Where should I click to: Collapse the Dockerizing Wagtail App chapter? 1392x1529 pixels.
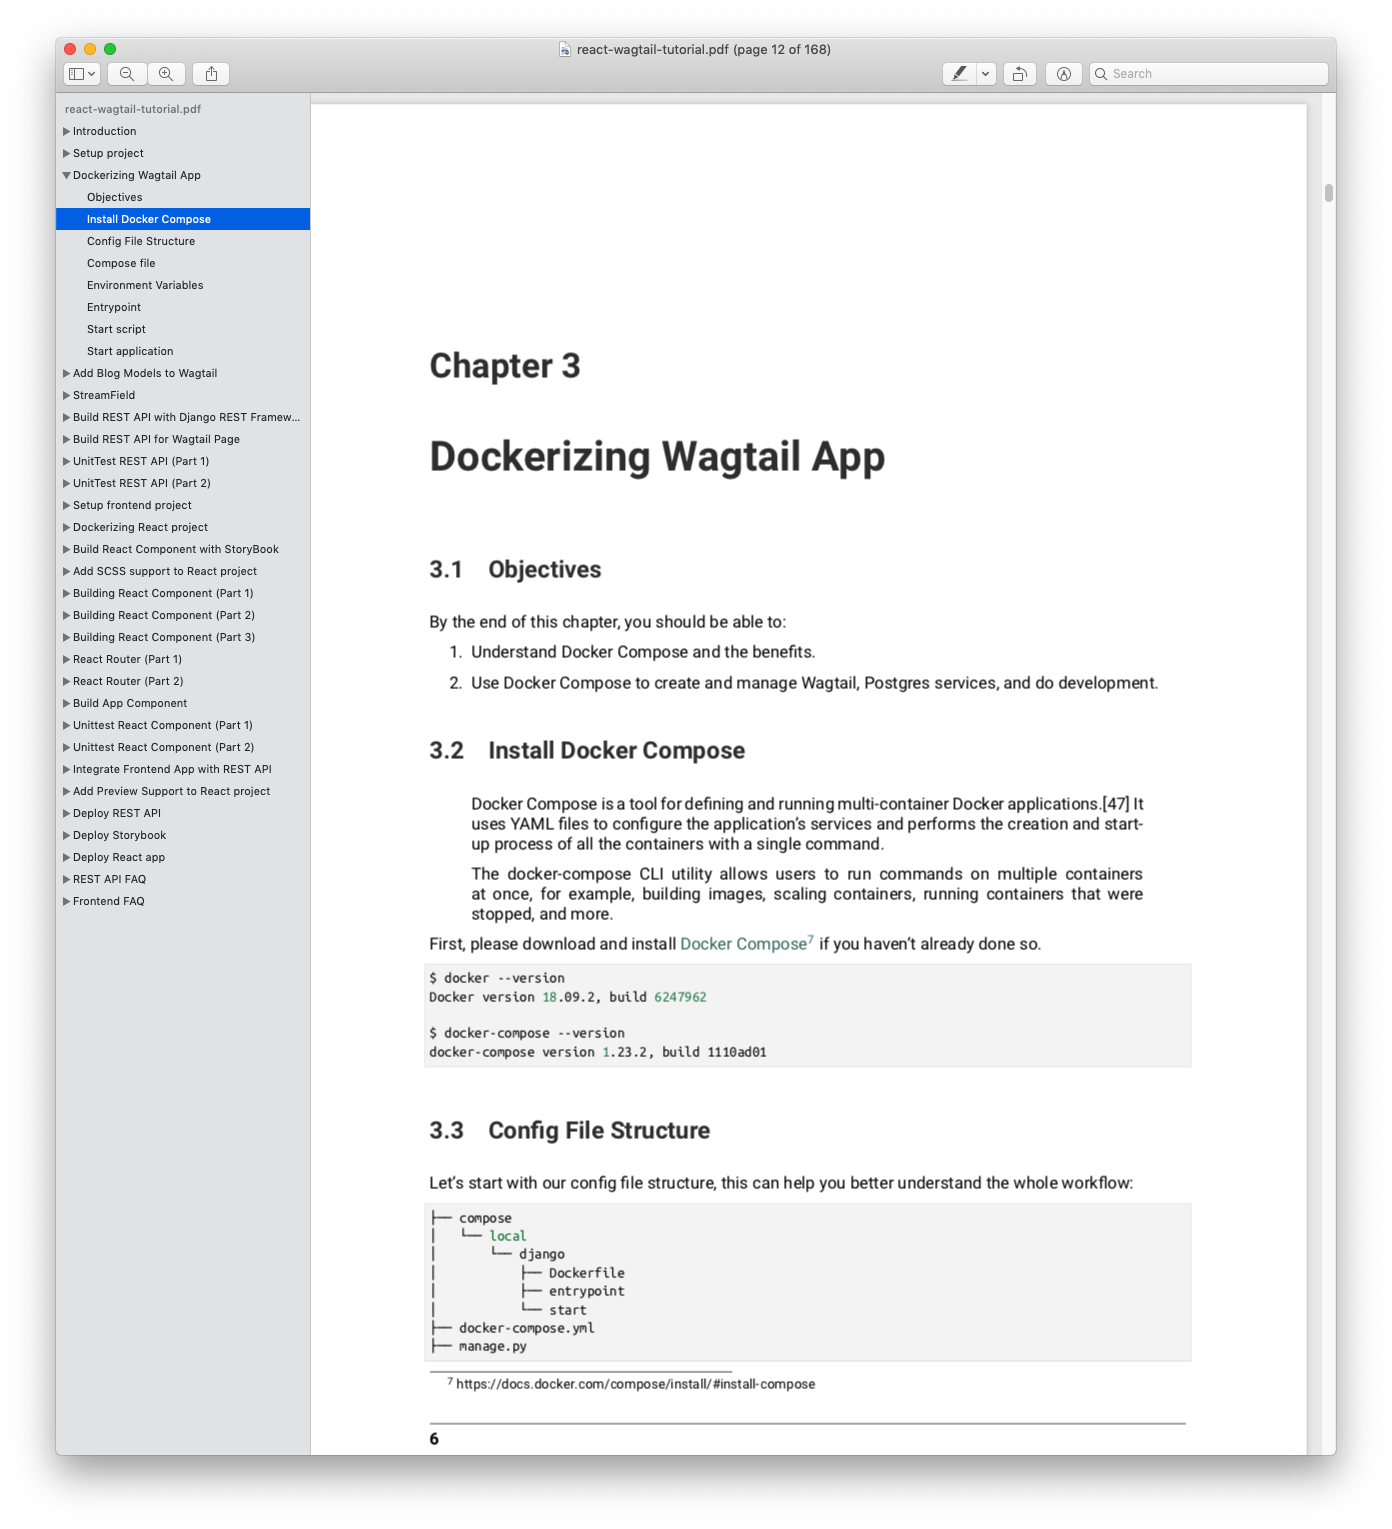pyautogui.click(x=67, y=175)
